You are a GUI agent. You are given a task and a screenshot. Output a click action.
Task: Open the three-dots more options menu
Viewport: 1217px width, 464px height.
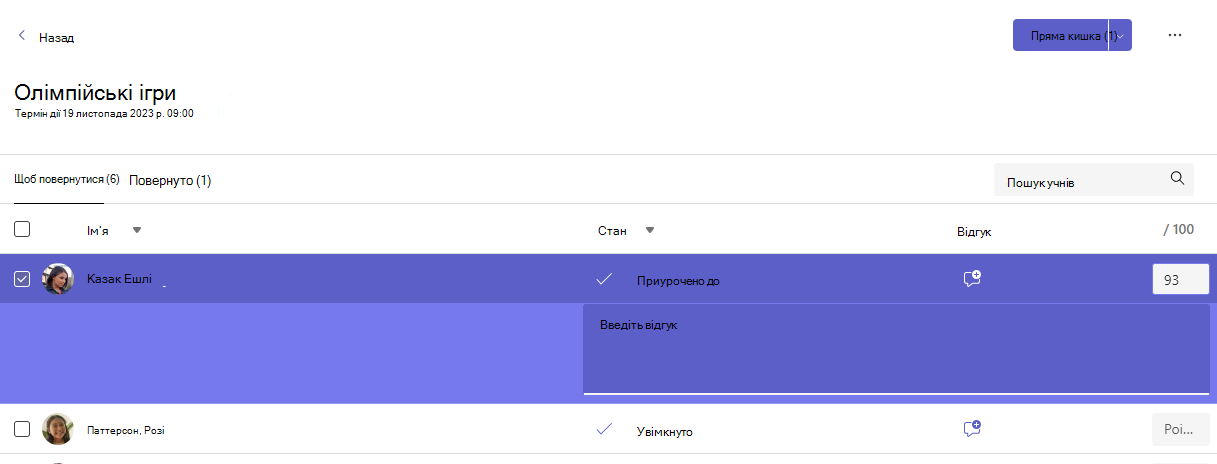pyautogui.click(x=1175, y=35)
